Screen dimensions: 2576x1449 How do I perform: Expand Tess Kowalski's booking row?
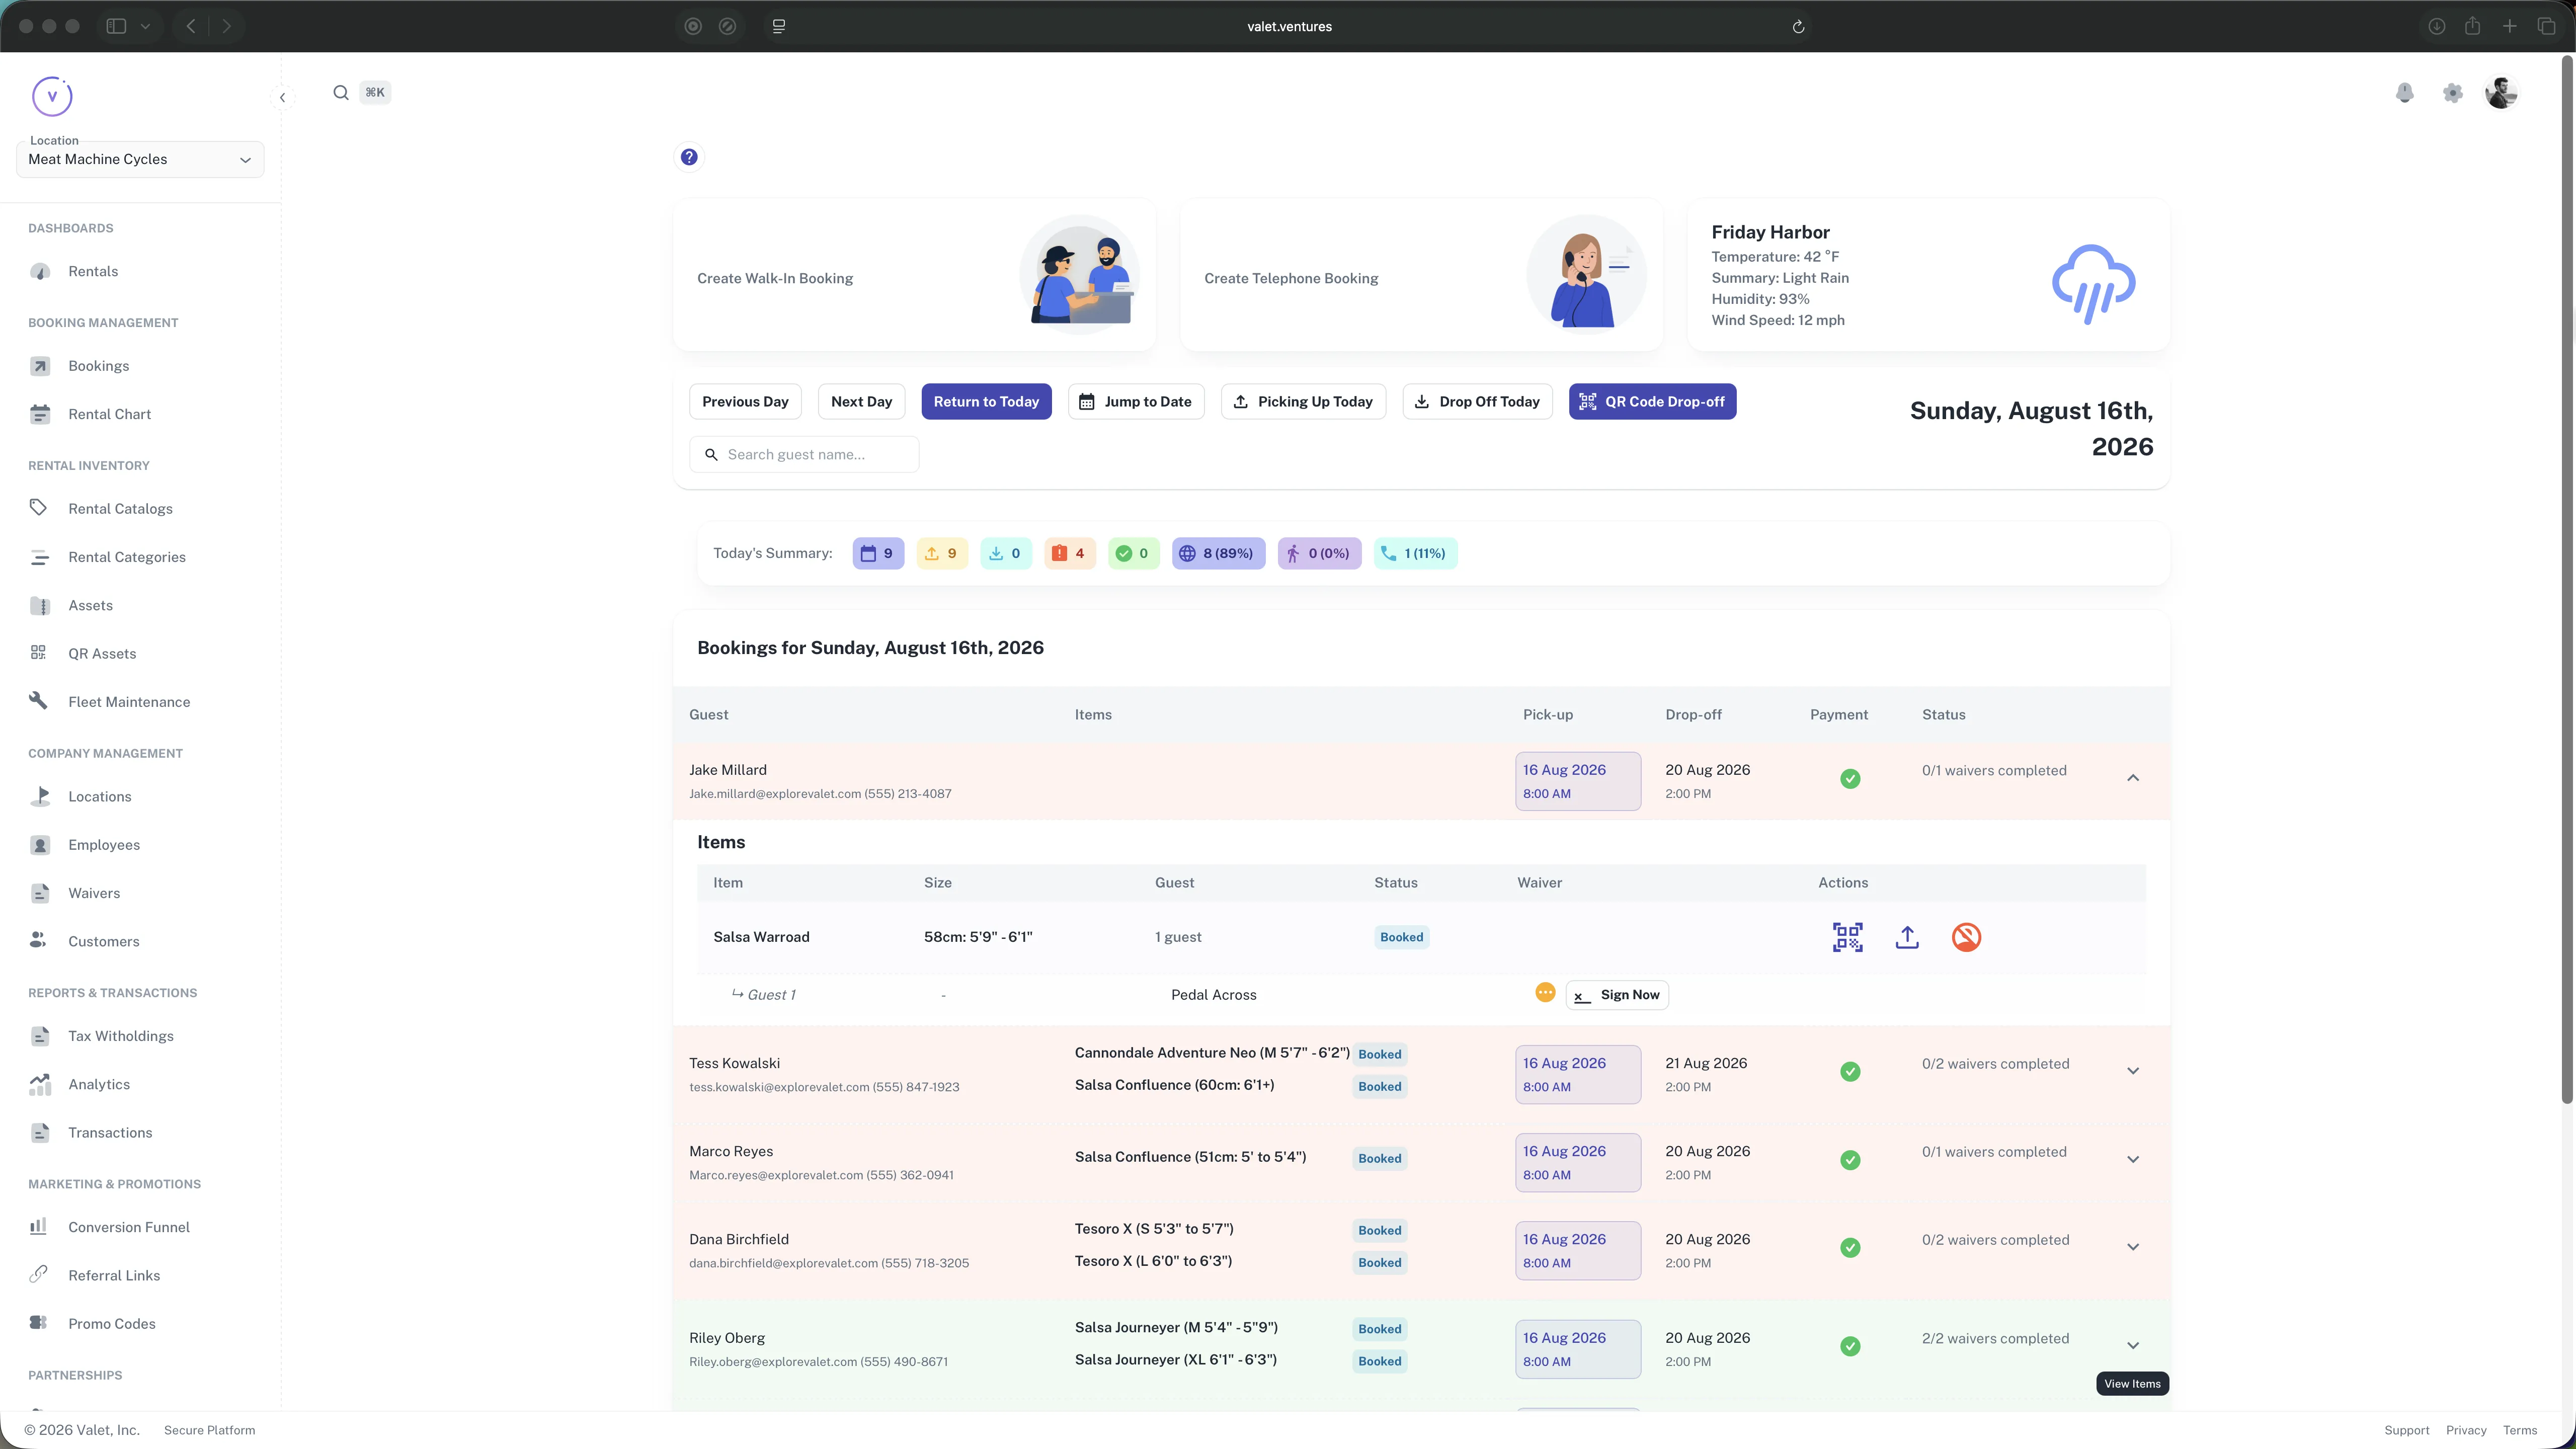(2132, 1070)
